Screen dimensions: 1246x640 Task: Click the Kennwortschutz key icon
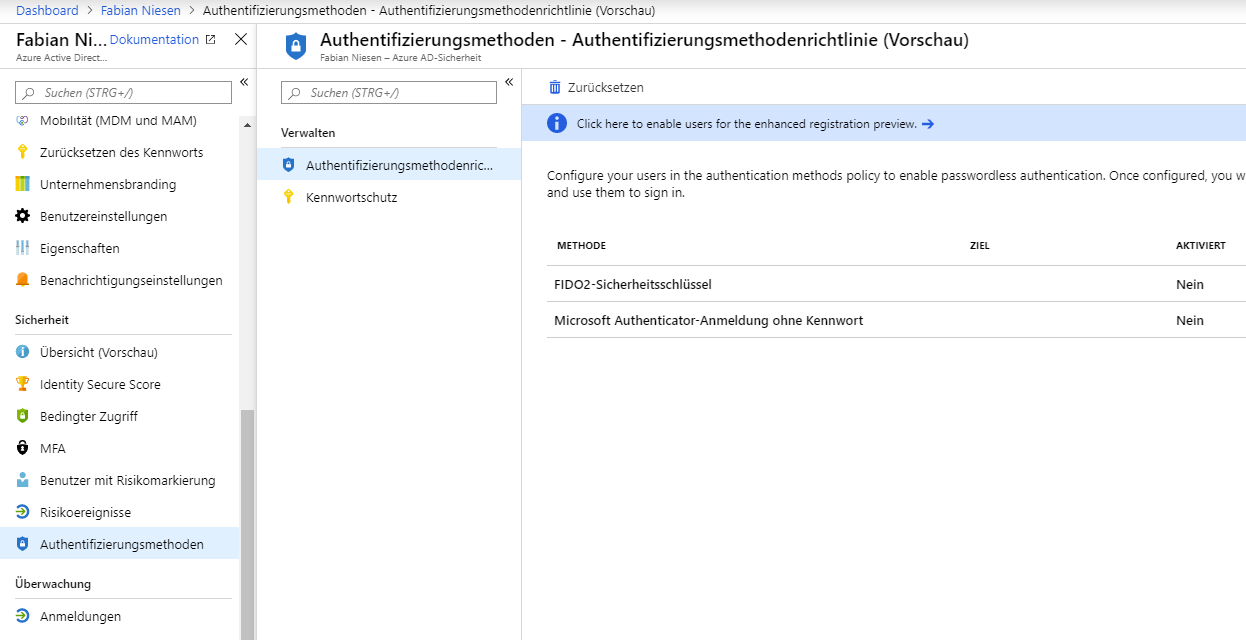pos(289,198)
